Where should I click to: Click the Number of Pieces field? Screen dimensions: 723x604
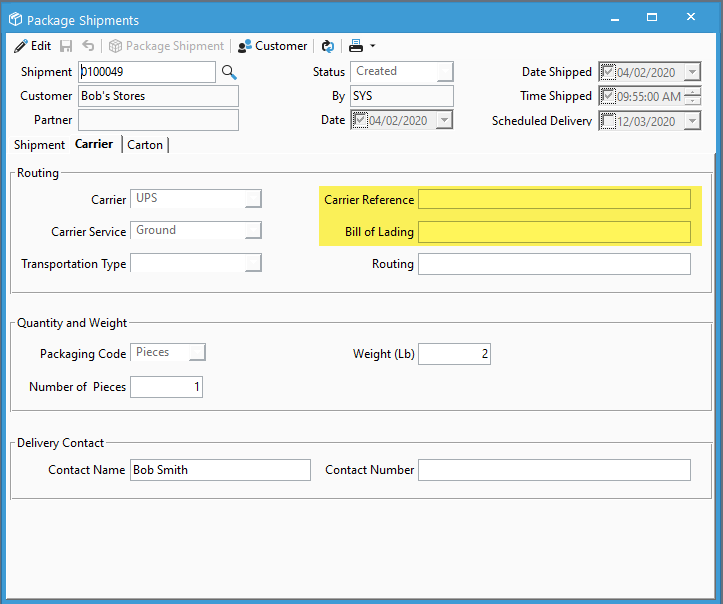[166, 386]
